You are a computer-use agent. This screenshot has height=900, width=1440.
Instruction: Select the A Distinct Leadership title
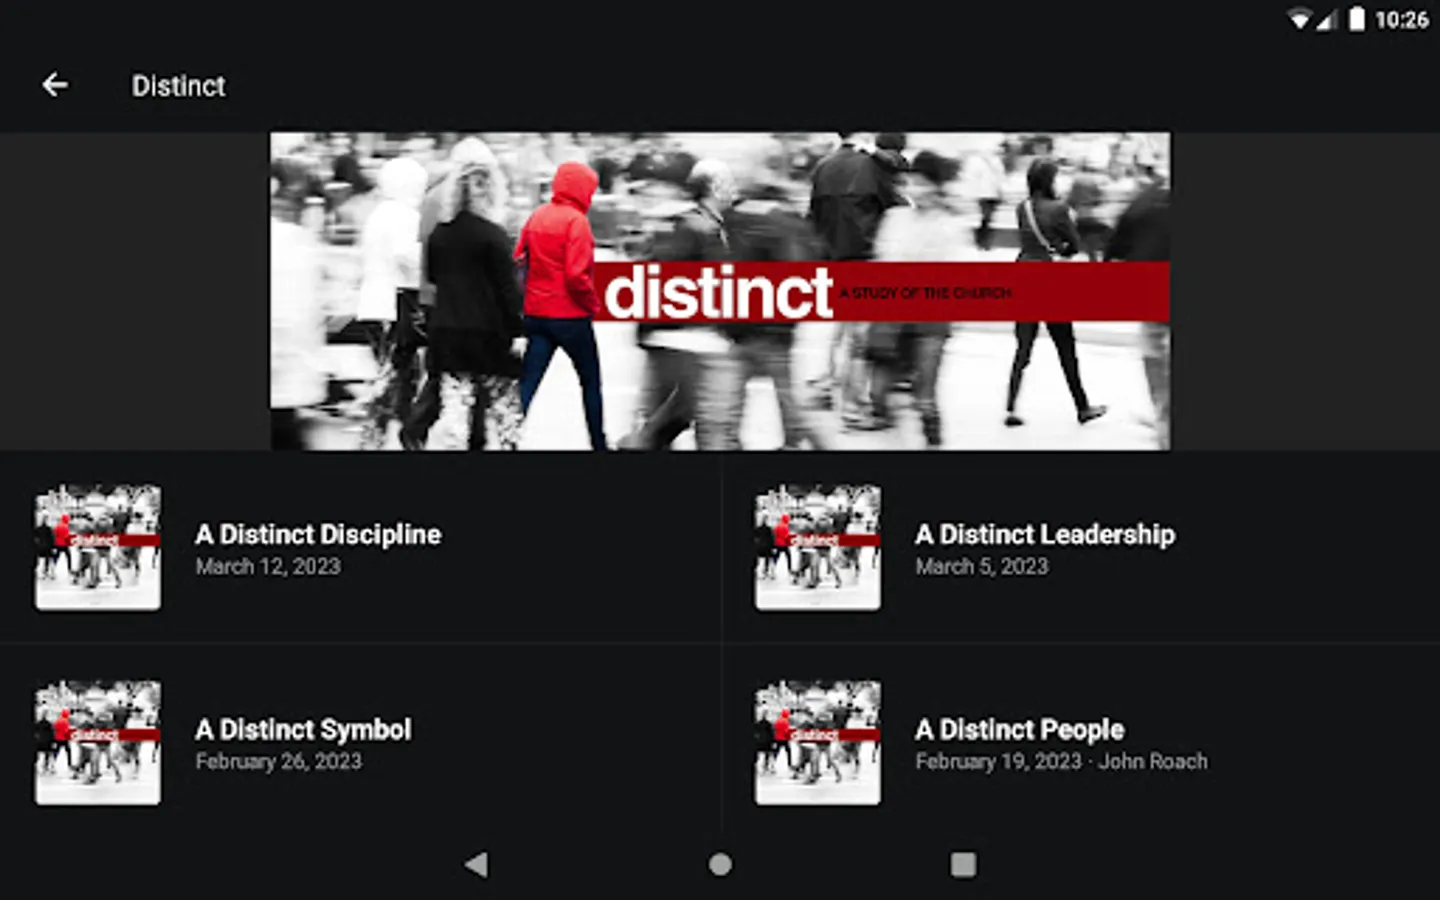tap(1045, 534)
